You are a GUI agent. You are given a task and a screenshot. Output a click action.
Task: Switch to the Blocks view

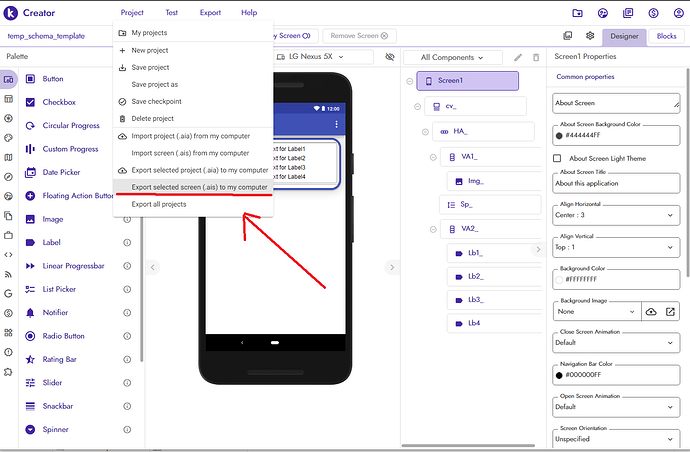(666, 36)
